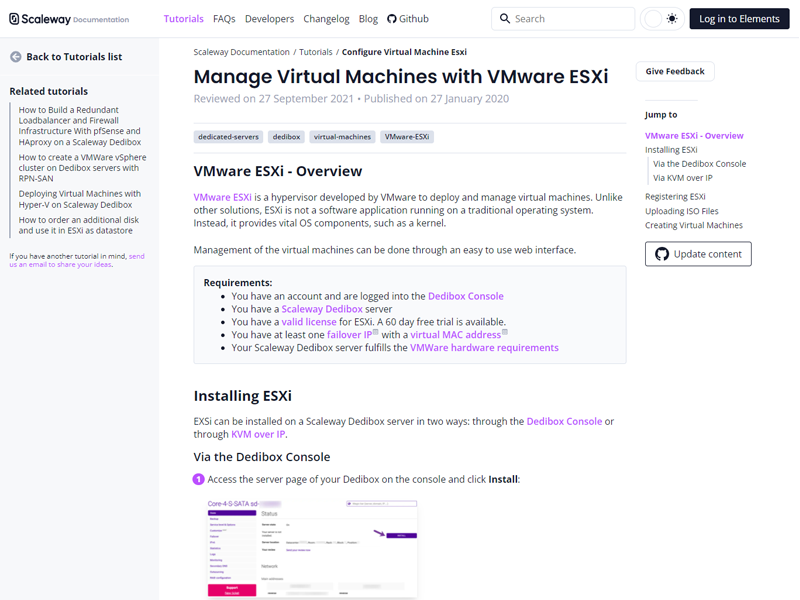Image resolution: width=800 pixels, height=600 pixels.
Task: Click the sun icon in theme switch
Action: (672, 19)
